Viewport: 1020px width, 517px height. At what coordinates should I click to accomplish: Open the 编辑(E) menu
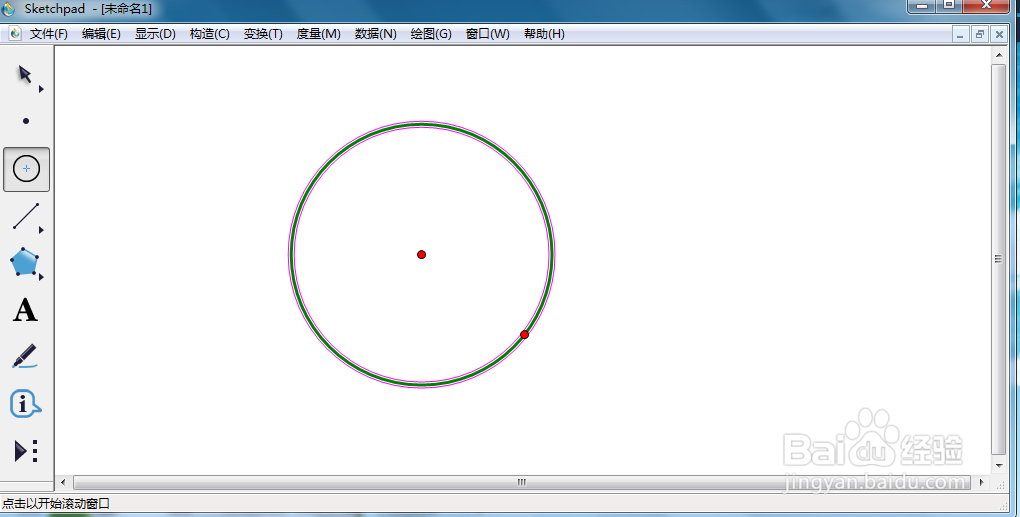[101, 34]
